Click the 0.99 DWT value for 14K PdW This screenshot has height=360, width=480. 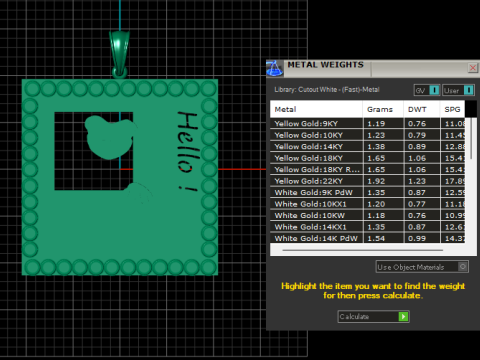pyautogui.click(x=417, y=238)
